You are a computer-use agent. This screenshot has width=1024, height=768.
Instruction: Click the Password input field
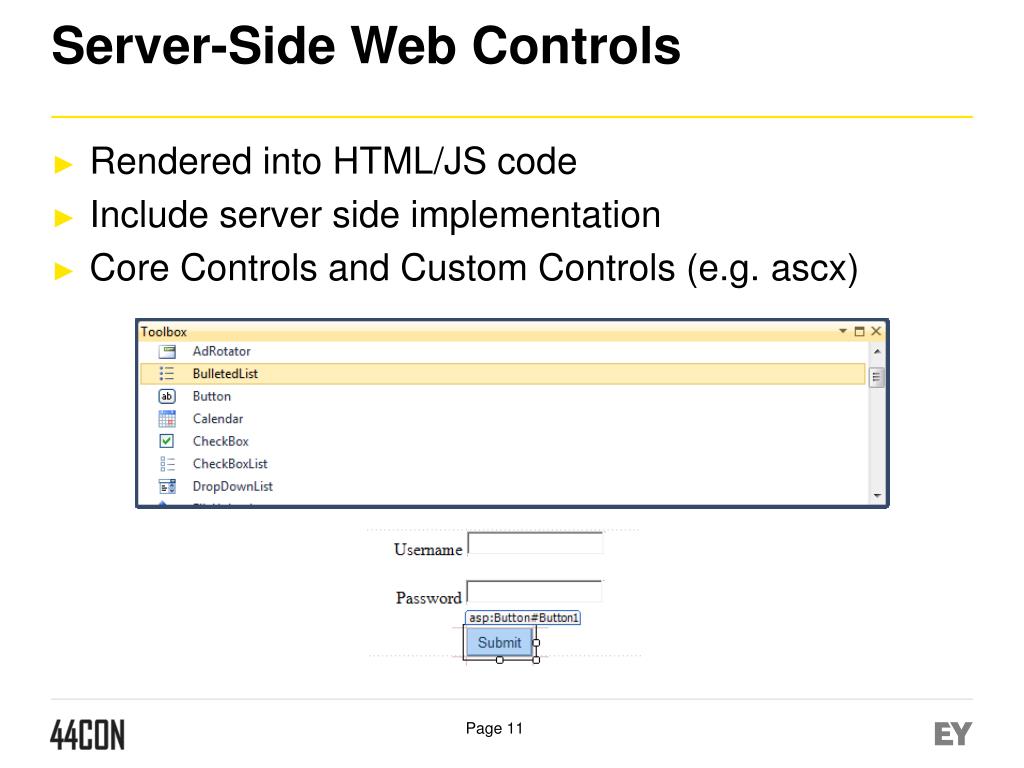[x=534, y=592]
